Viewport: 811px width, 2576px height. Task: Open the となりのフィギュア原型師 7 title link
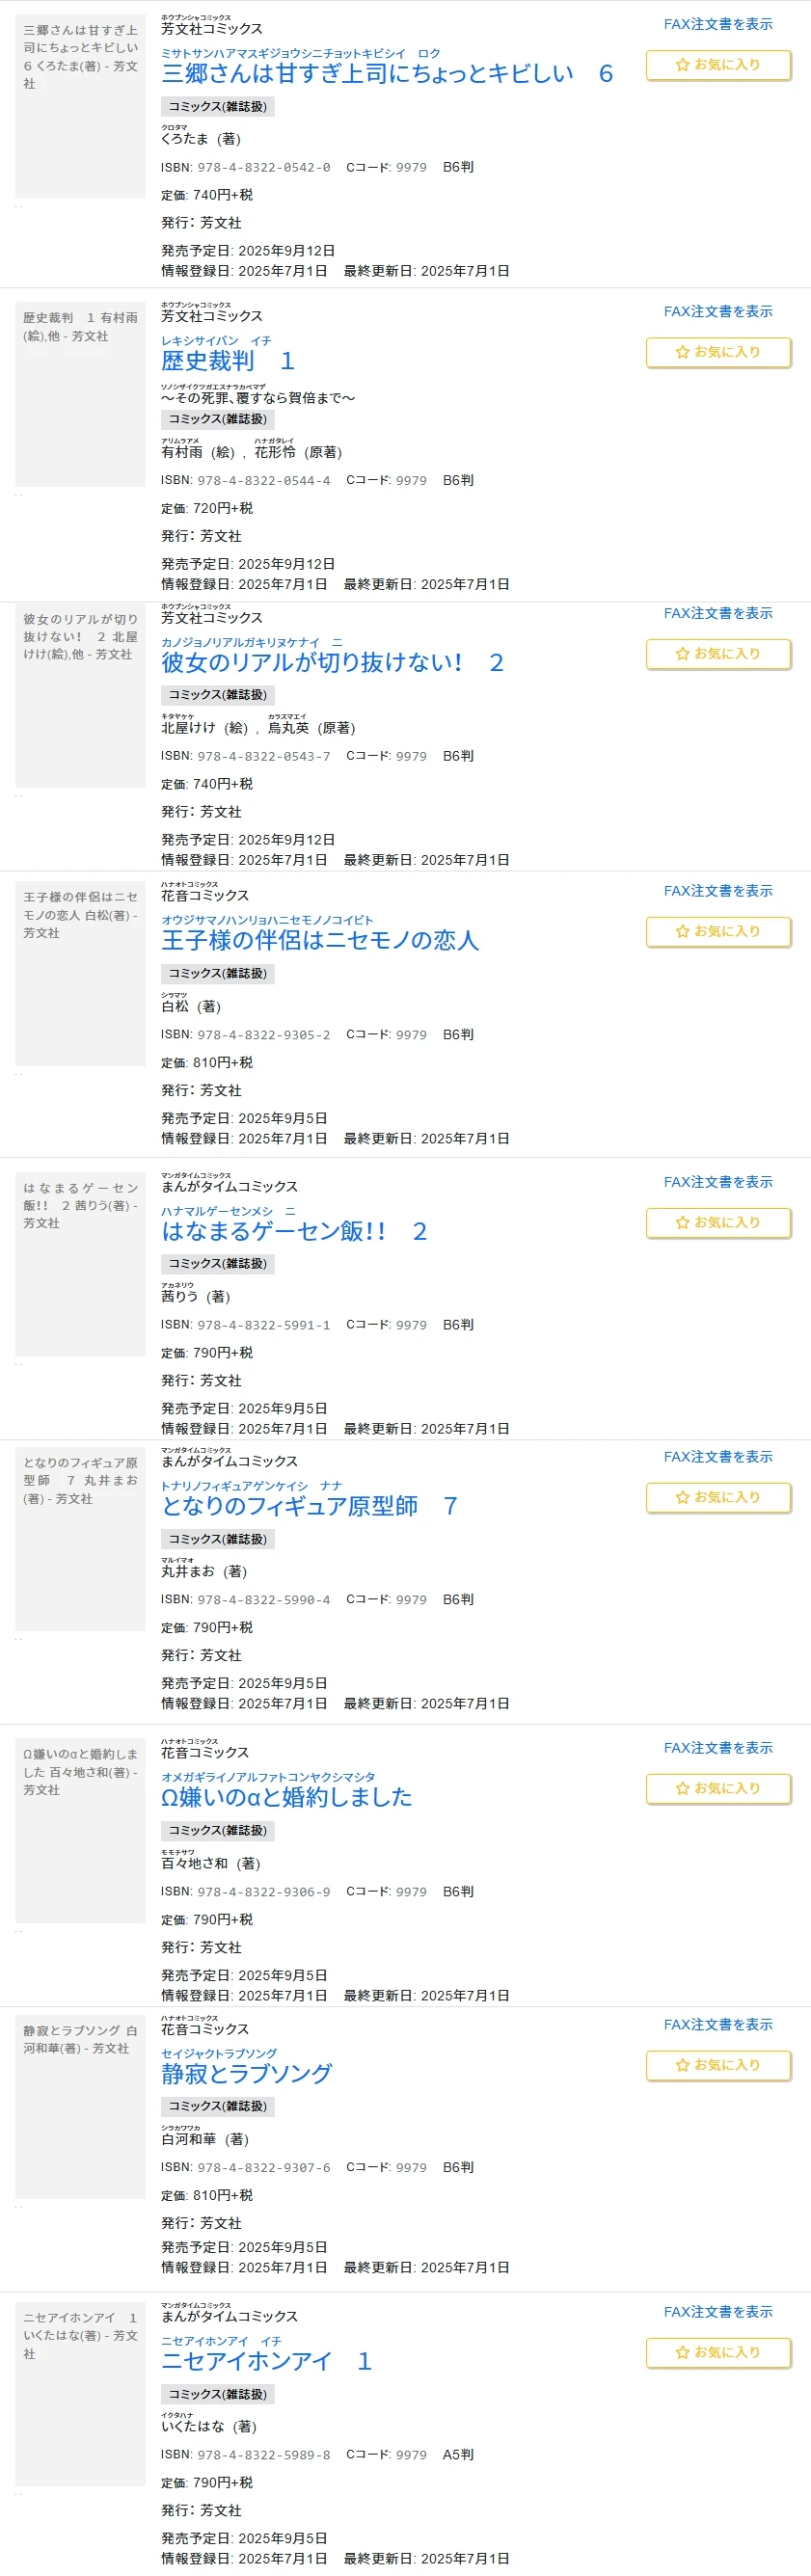(310, 1506)
